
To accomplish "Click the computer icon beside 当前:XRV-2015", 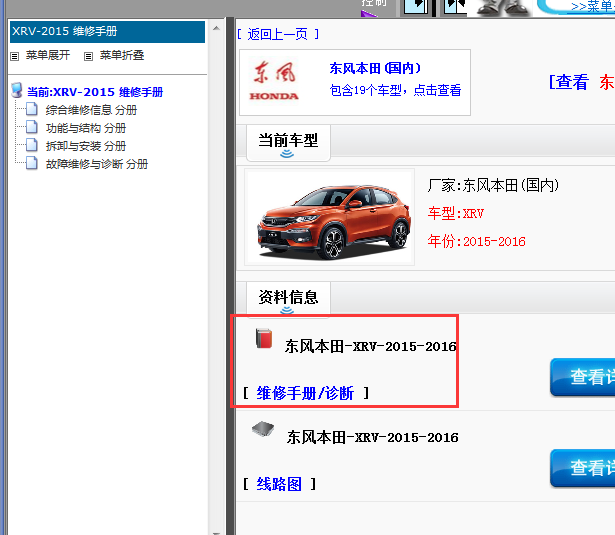I will tap(16, 91).
